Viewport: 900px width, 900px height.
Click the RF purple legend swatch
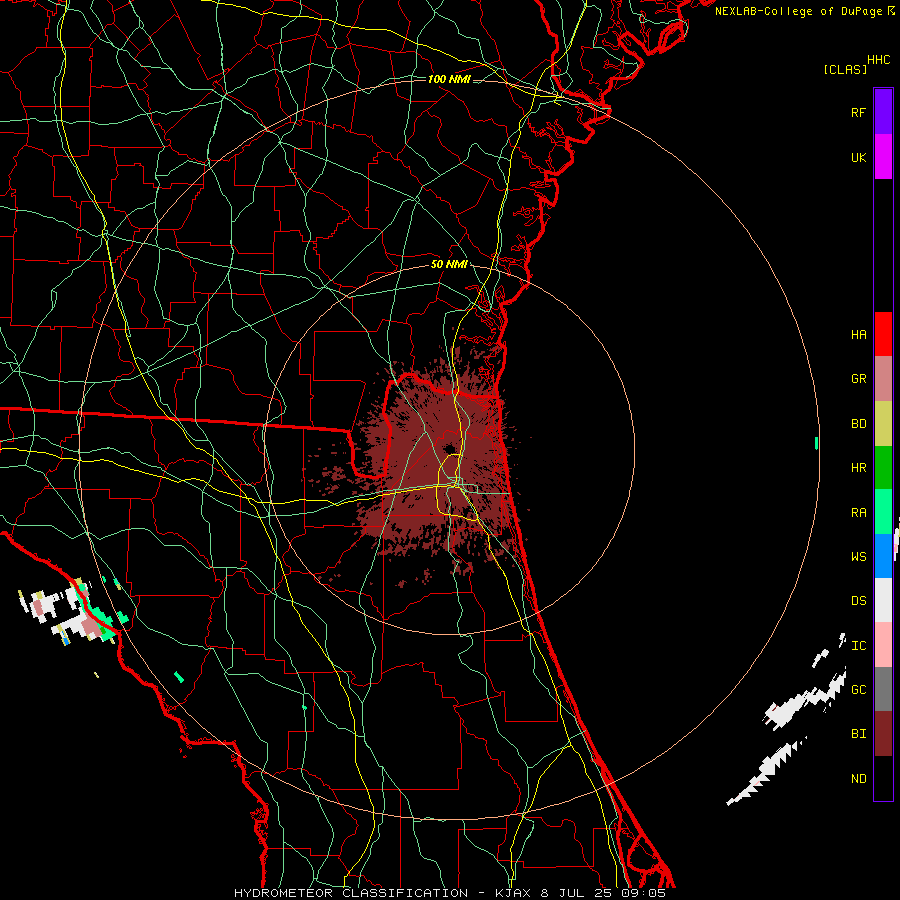tap(883, 112)
